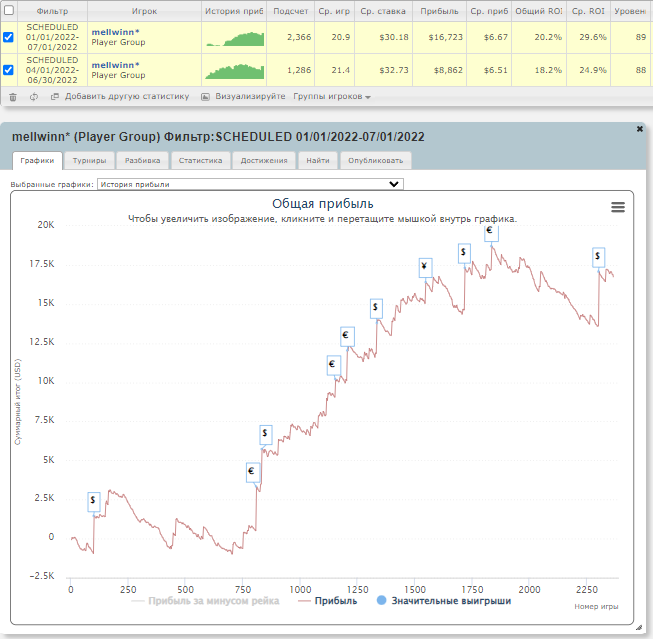Open the chart hamburger menu icon
Image resolution: width=653 pixels, height=639 pixels.
point(618,207)
